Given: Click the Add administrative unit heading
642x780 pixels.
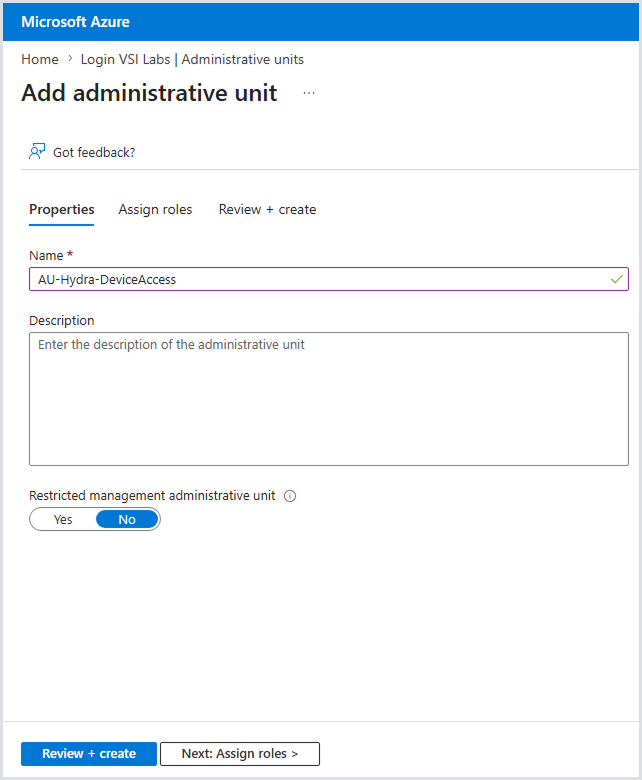Looking at the screenshot, I should (x=149, y=93).
